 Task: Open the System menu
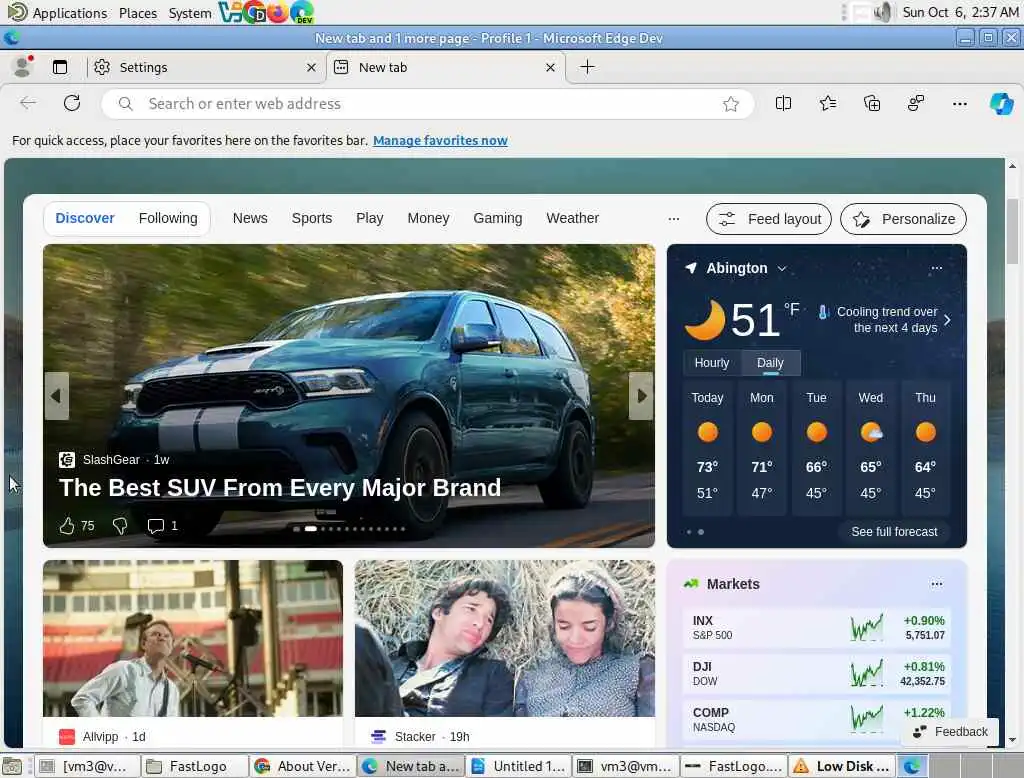pos(190,13)
